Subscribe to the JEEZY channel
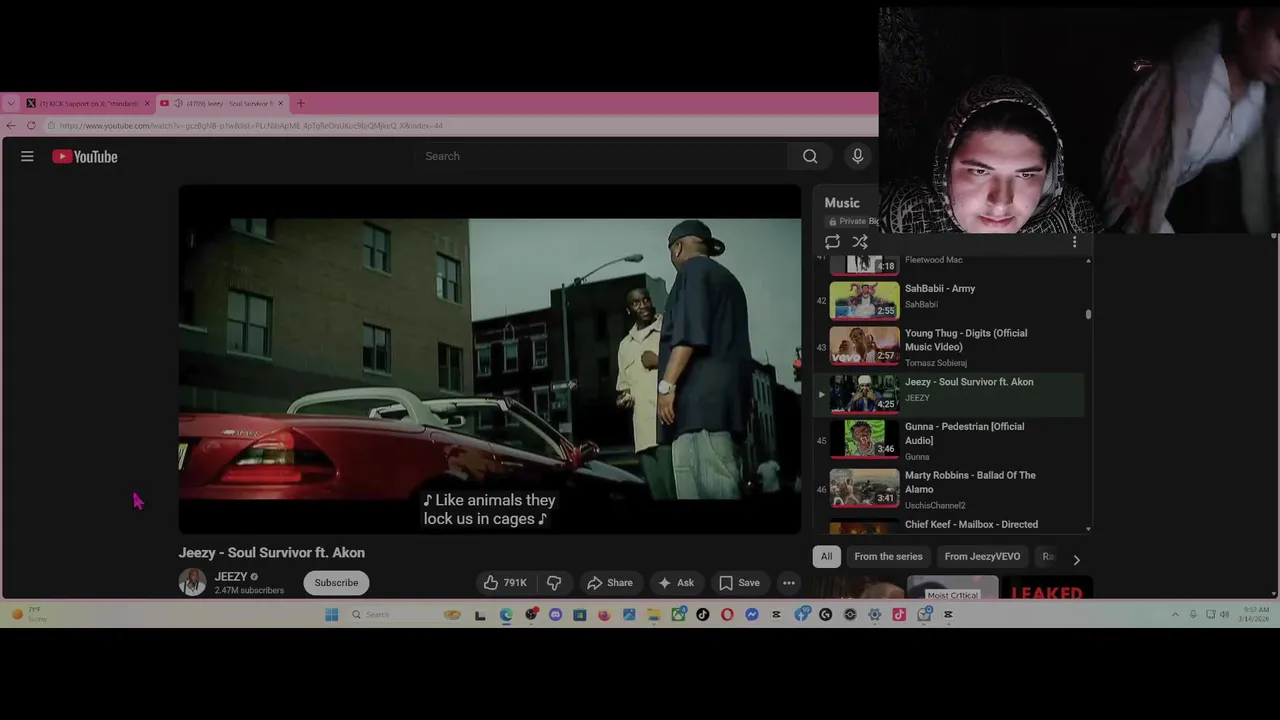This screenshot has height=720, width=1280. click(336, 583)
